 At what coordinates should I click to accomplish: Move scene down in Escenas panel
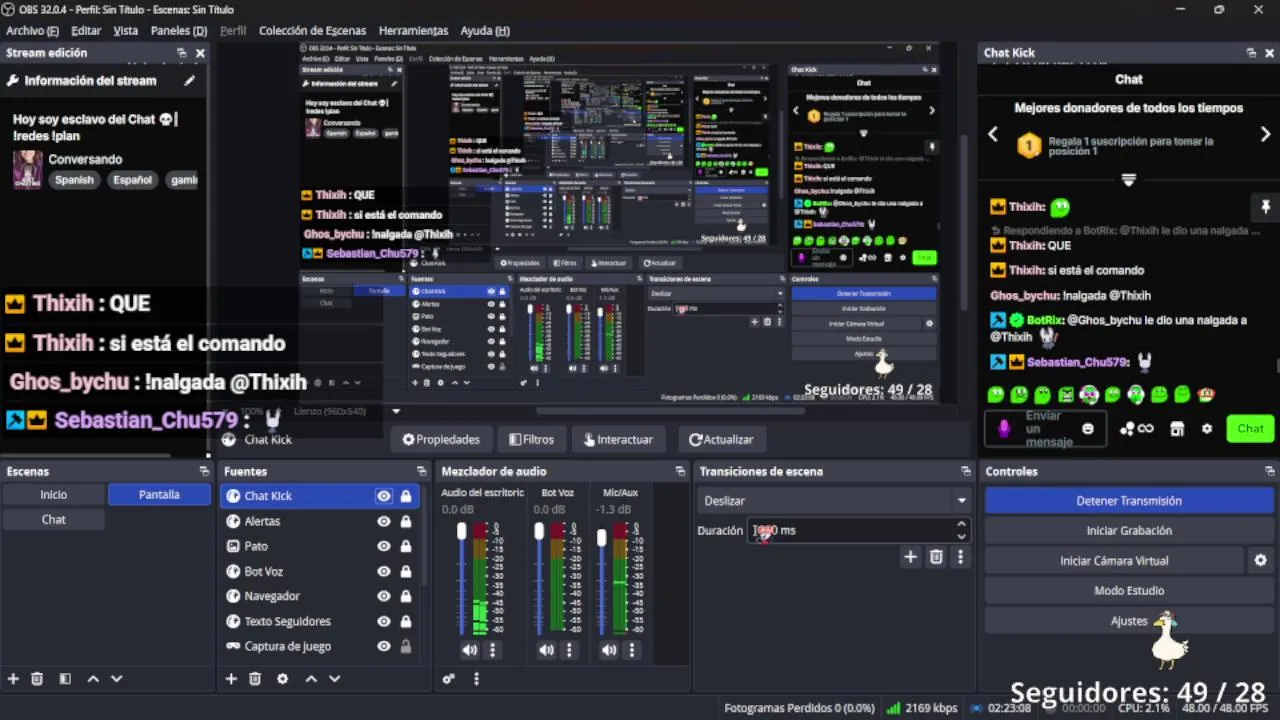click(116, 678)
